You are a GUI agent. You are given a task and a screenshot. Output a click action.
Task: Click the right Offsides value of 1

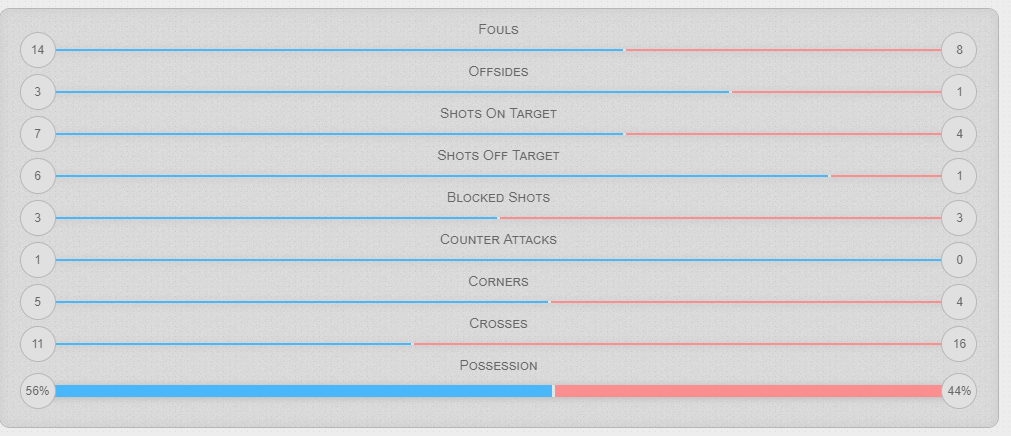pyautogui.click(x=959, y=92)
